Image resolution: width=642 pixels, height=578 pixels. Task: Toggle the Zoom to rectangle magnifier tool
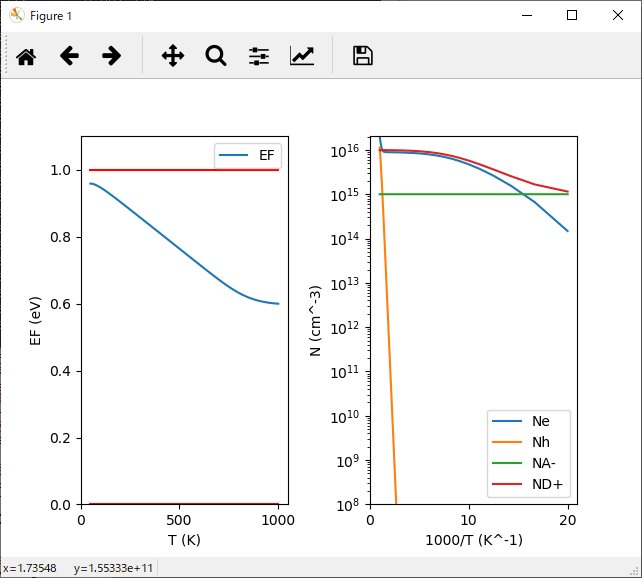click(x=216, y=56)
